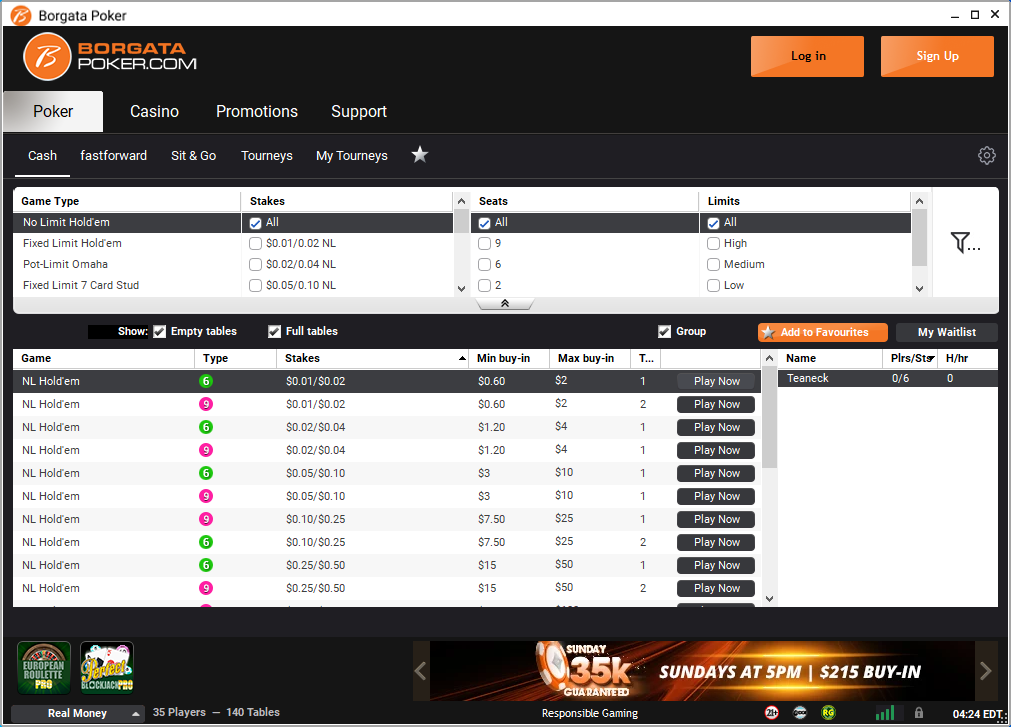Click 6-seat icon for $0.10/$0.25 table
Image resolution: width=1011 pixels, height=727 pixels.
coord(206,542)
